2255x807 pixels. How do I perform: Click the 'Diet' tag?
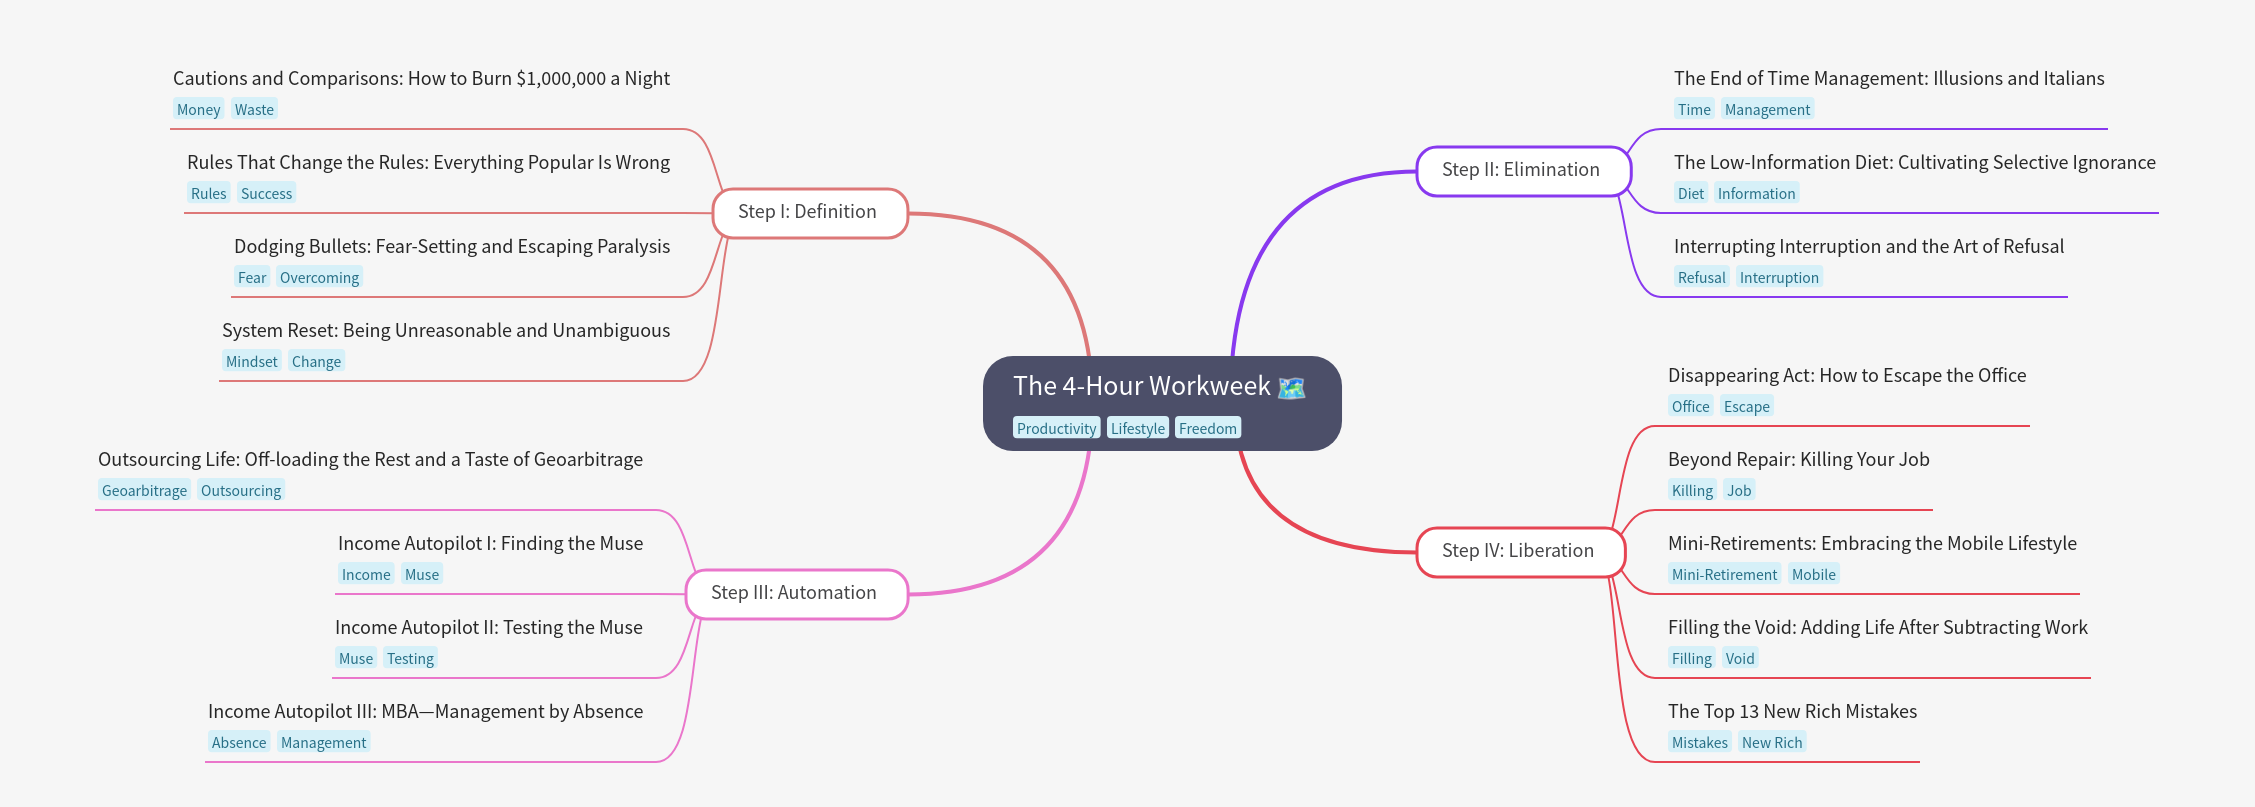[x=1691, y=193]
